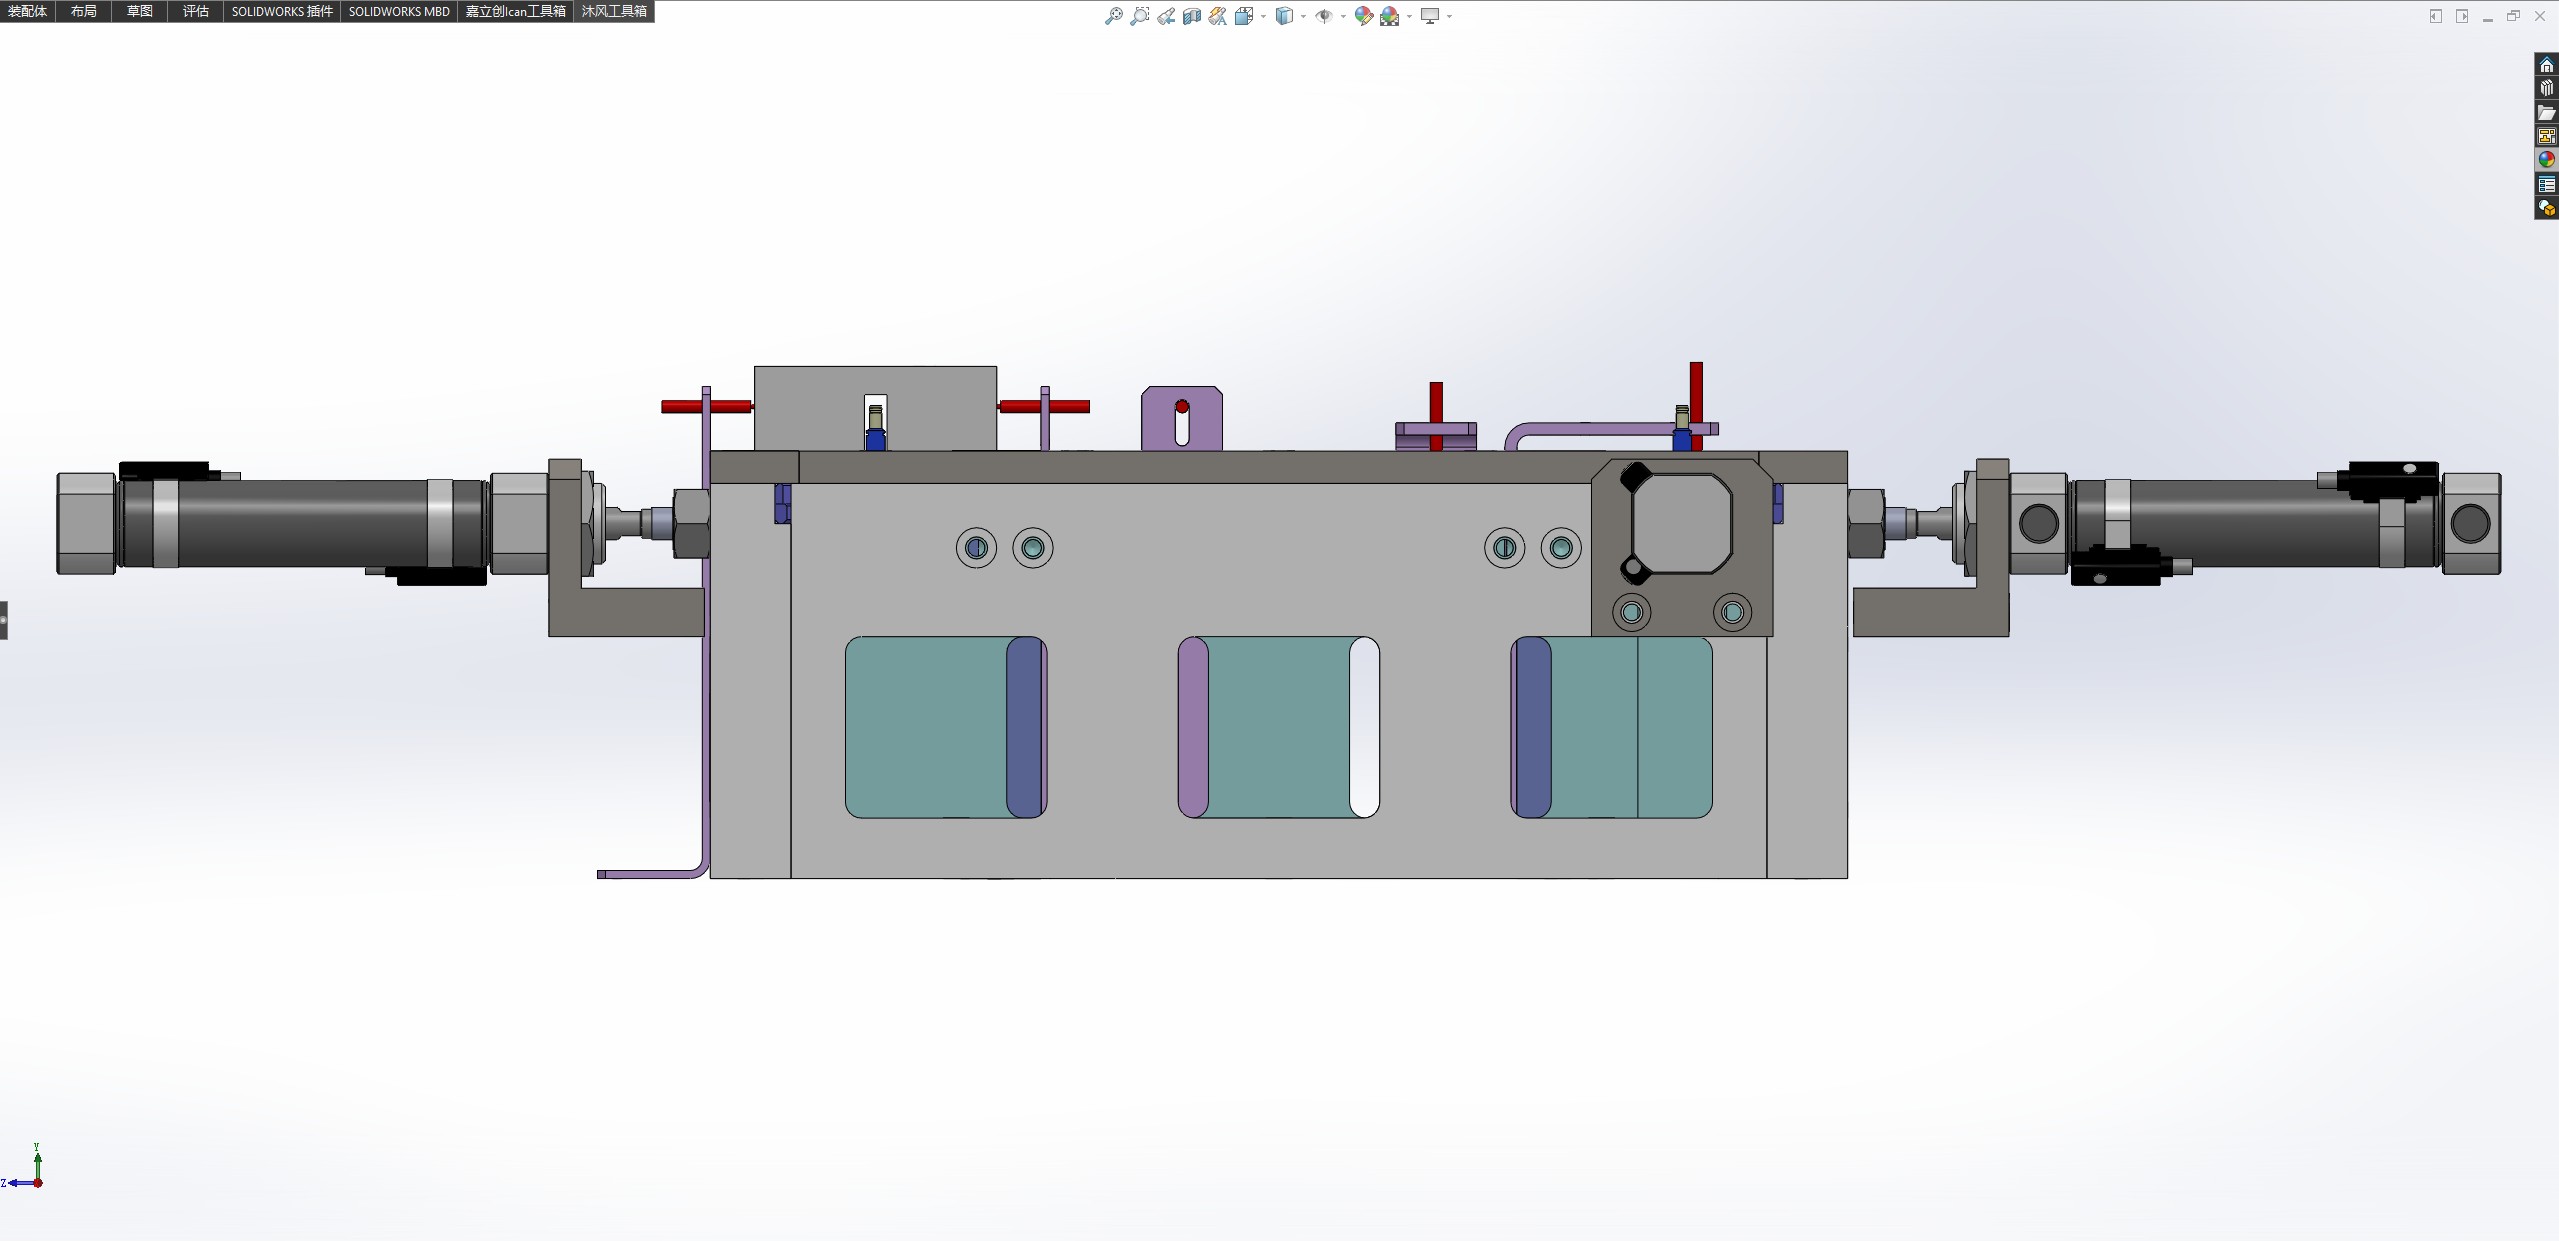Open the Design Library task pane tab
Viewport: 2559px width, 1241px height.
2547,89
